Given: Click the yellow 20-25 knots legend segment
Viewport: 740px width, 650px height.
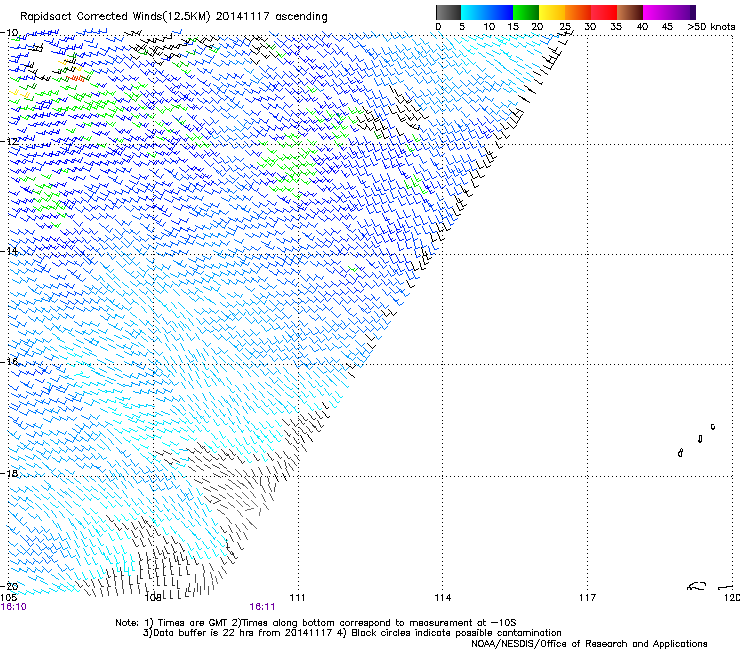Looking at the screenshot, I should click(552, 12).
